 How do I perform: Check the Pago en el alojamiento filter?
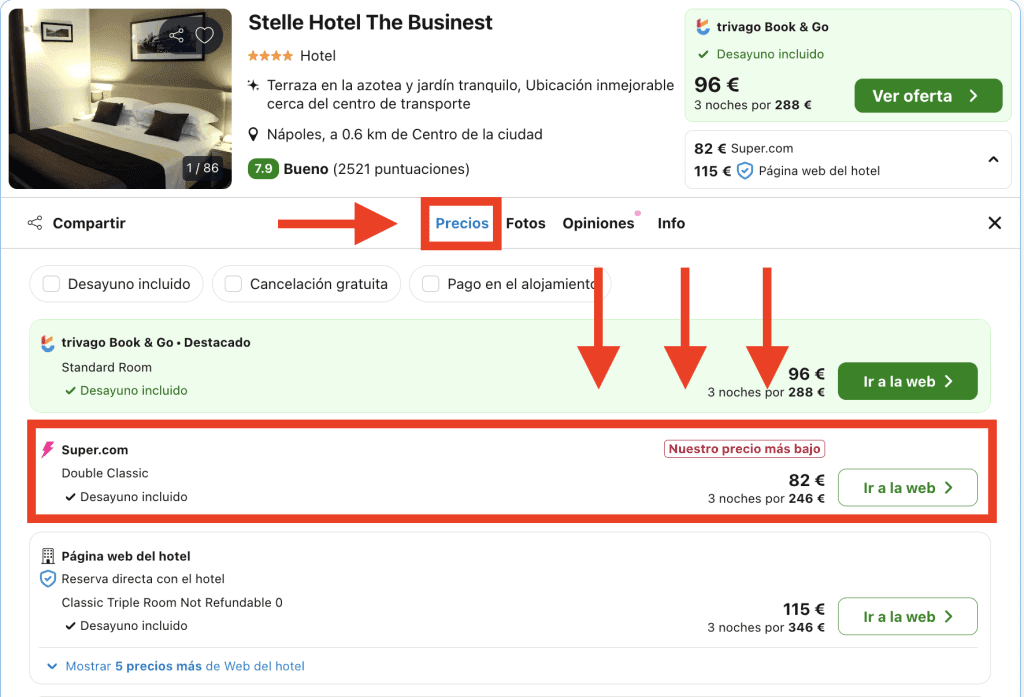(431, 284)
